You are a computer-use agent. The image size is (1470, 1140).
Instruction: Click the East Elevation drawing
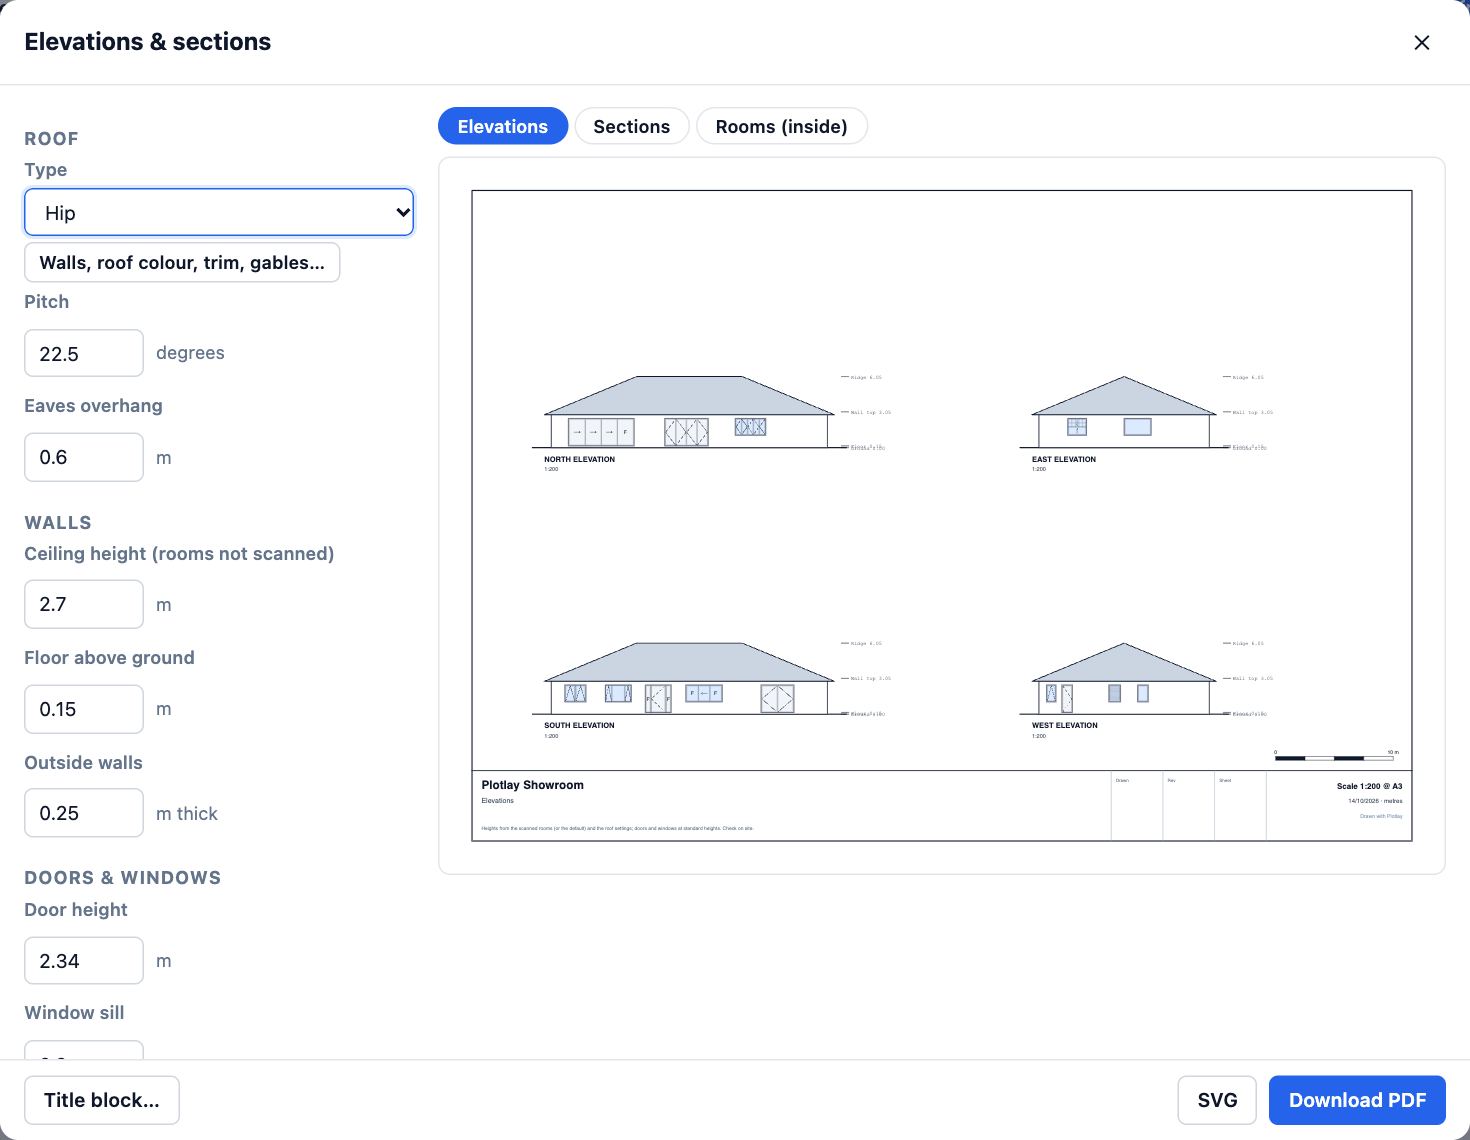click(x=1124, y=412)
